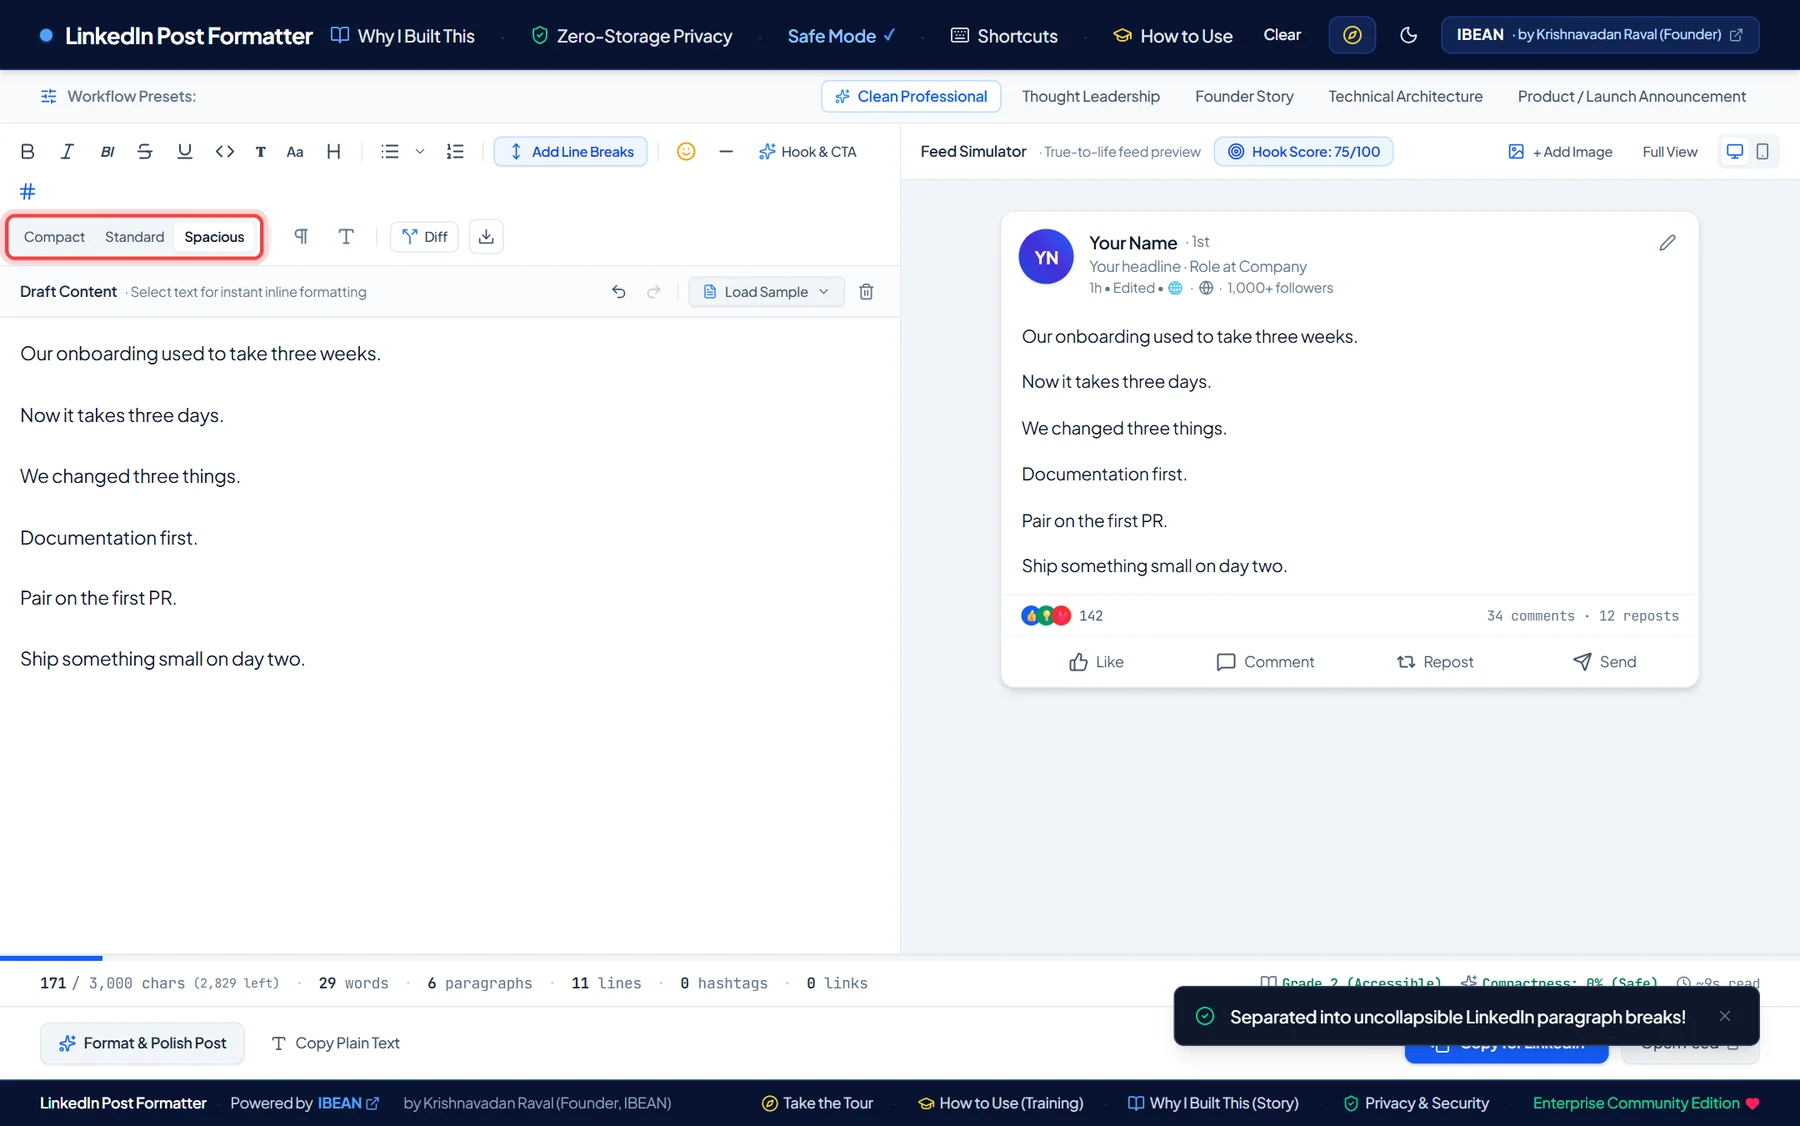Open Hook & CTA tool
Image resolution: width=1800 pixels, height=1126 pixels.
point(807,152)
